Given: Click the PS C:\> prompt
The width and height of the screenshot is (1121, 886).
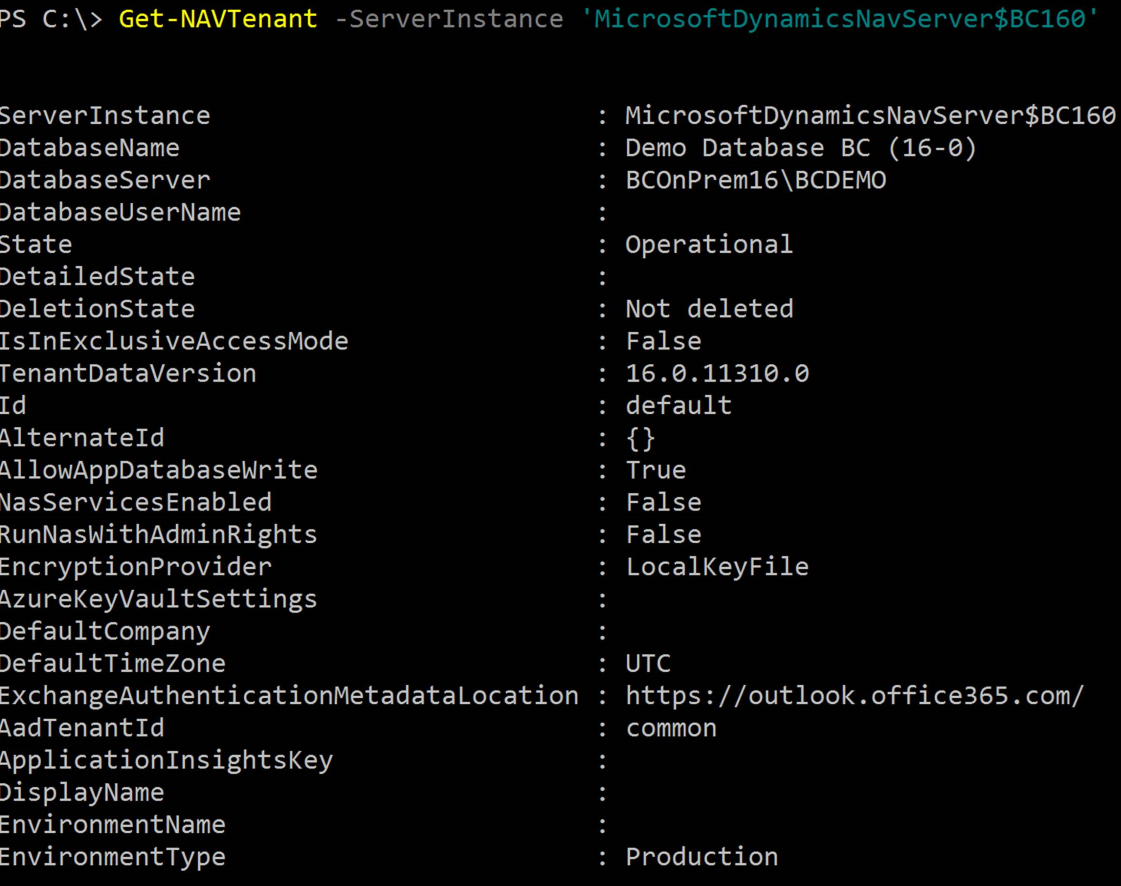Looking at the screenshot, I should point(51,19).
